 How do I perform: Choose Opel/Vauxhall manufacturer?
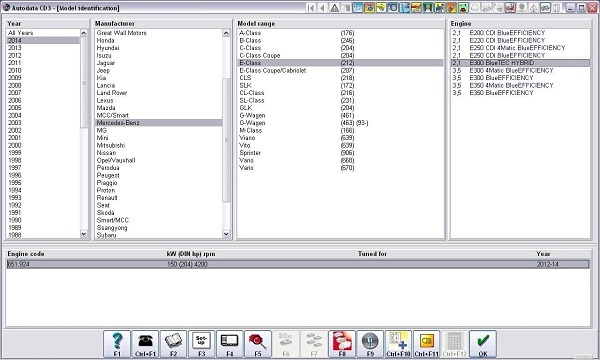coord(158,160)
